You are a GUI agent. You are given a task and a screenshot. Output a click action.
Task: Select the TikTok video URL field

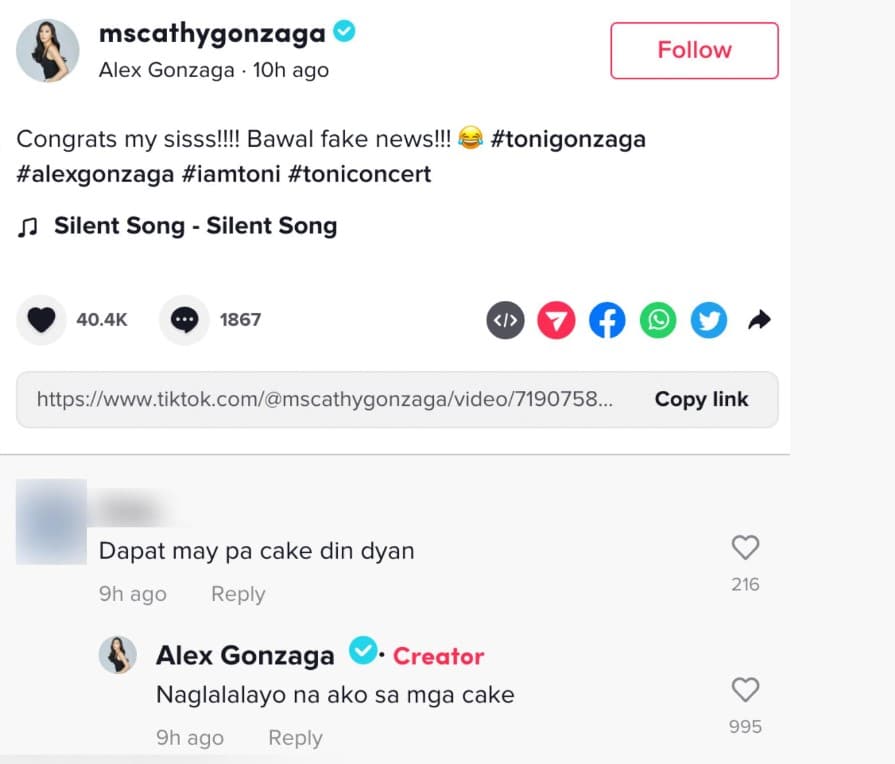click(325, 399)
